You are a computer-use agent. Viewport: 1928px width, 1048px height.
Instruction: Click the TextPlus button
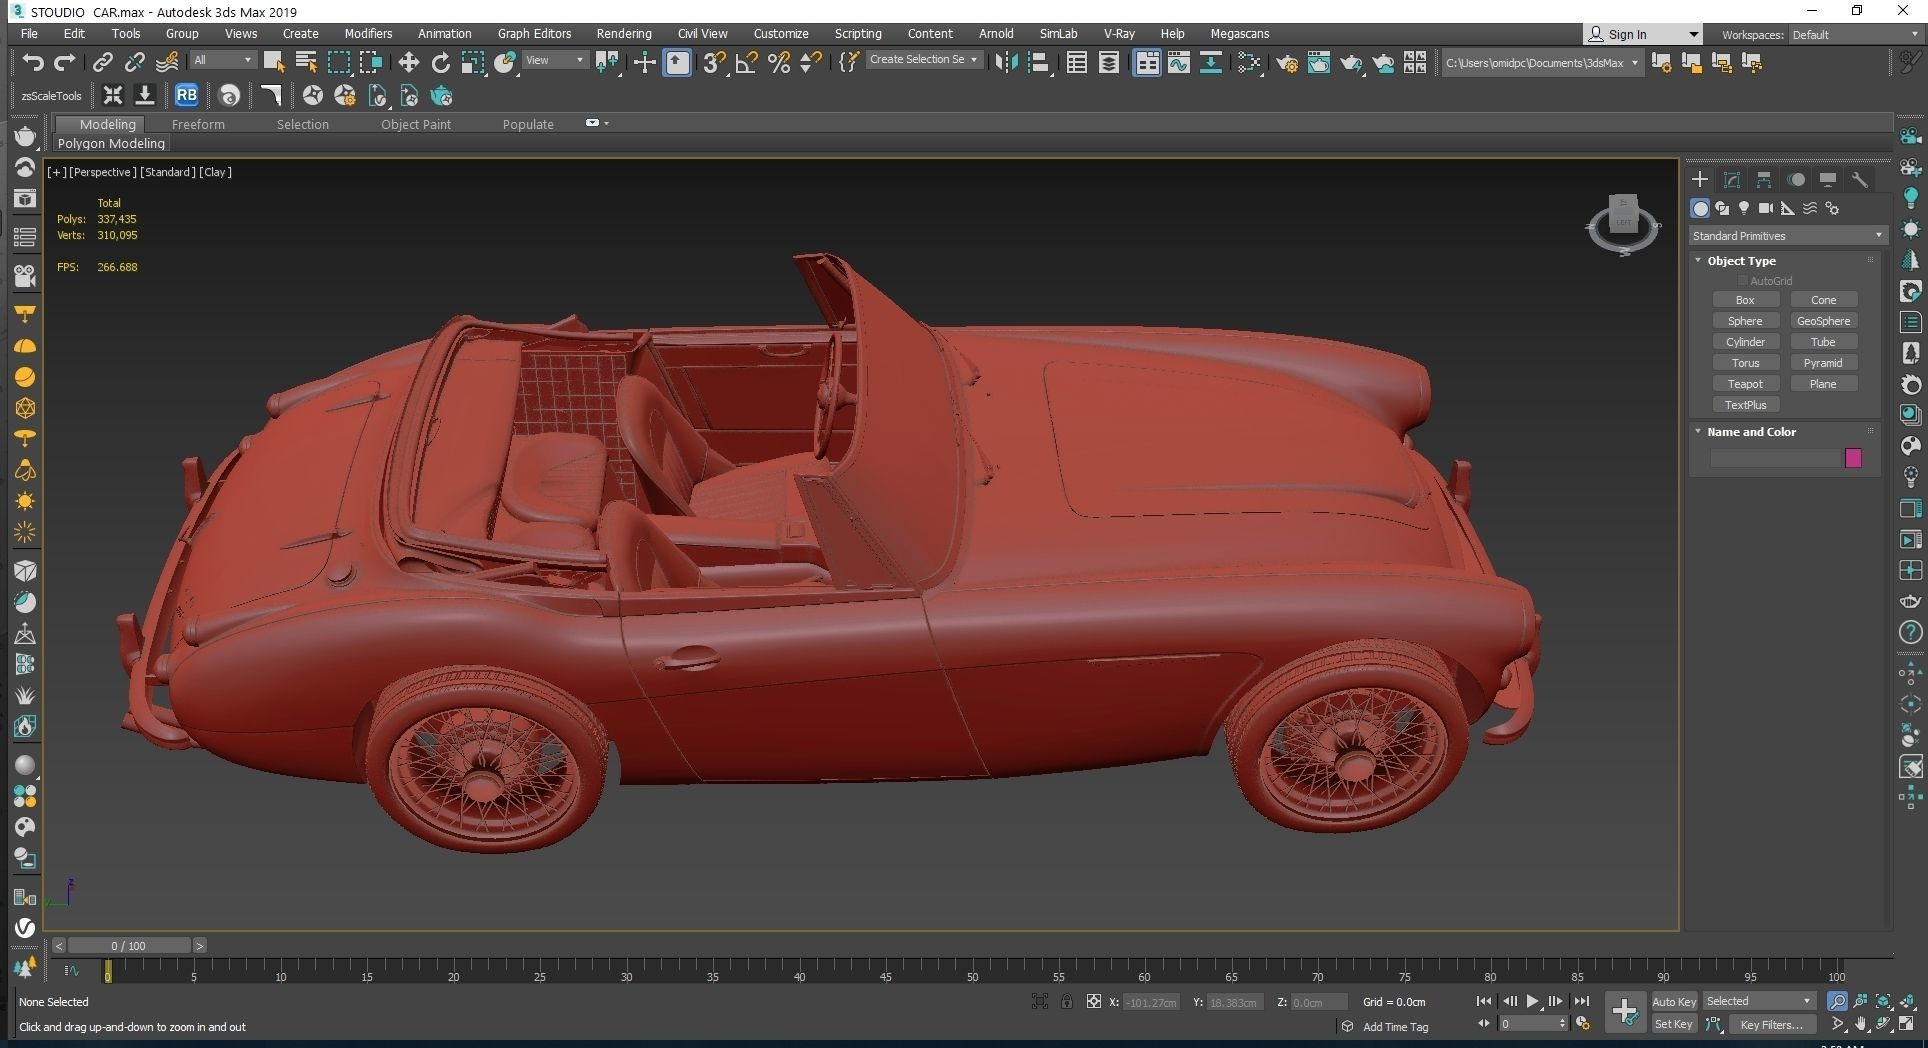pyautogui.click(x=1745, y=405)
